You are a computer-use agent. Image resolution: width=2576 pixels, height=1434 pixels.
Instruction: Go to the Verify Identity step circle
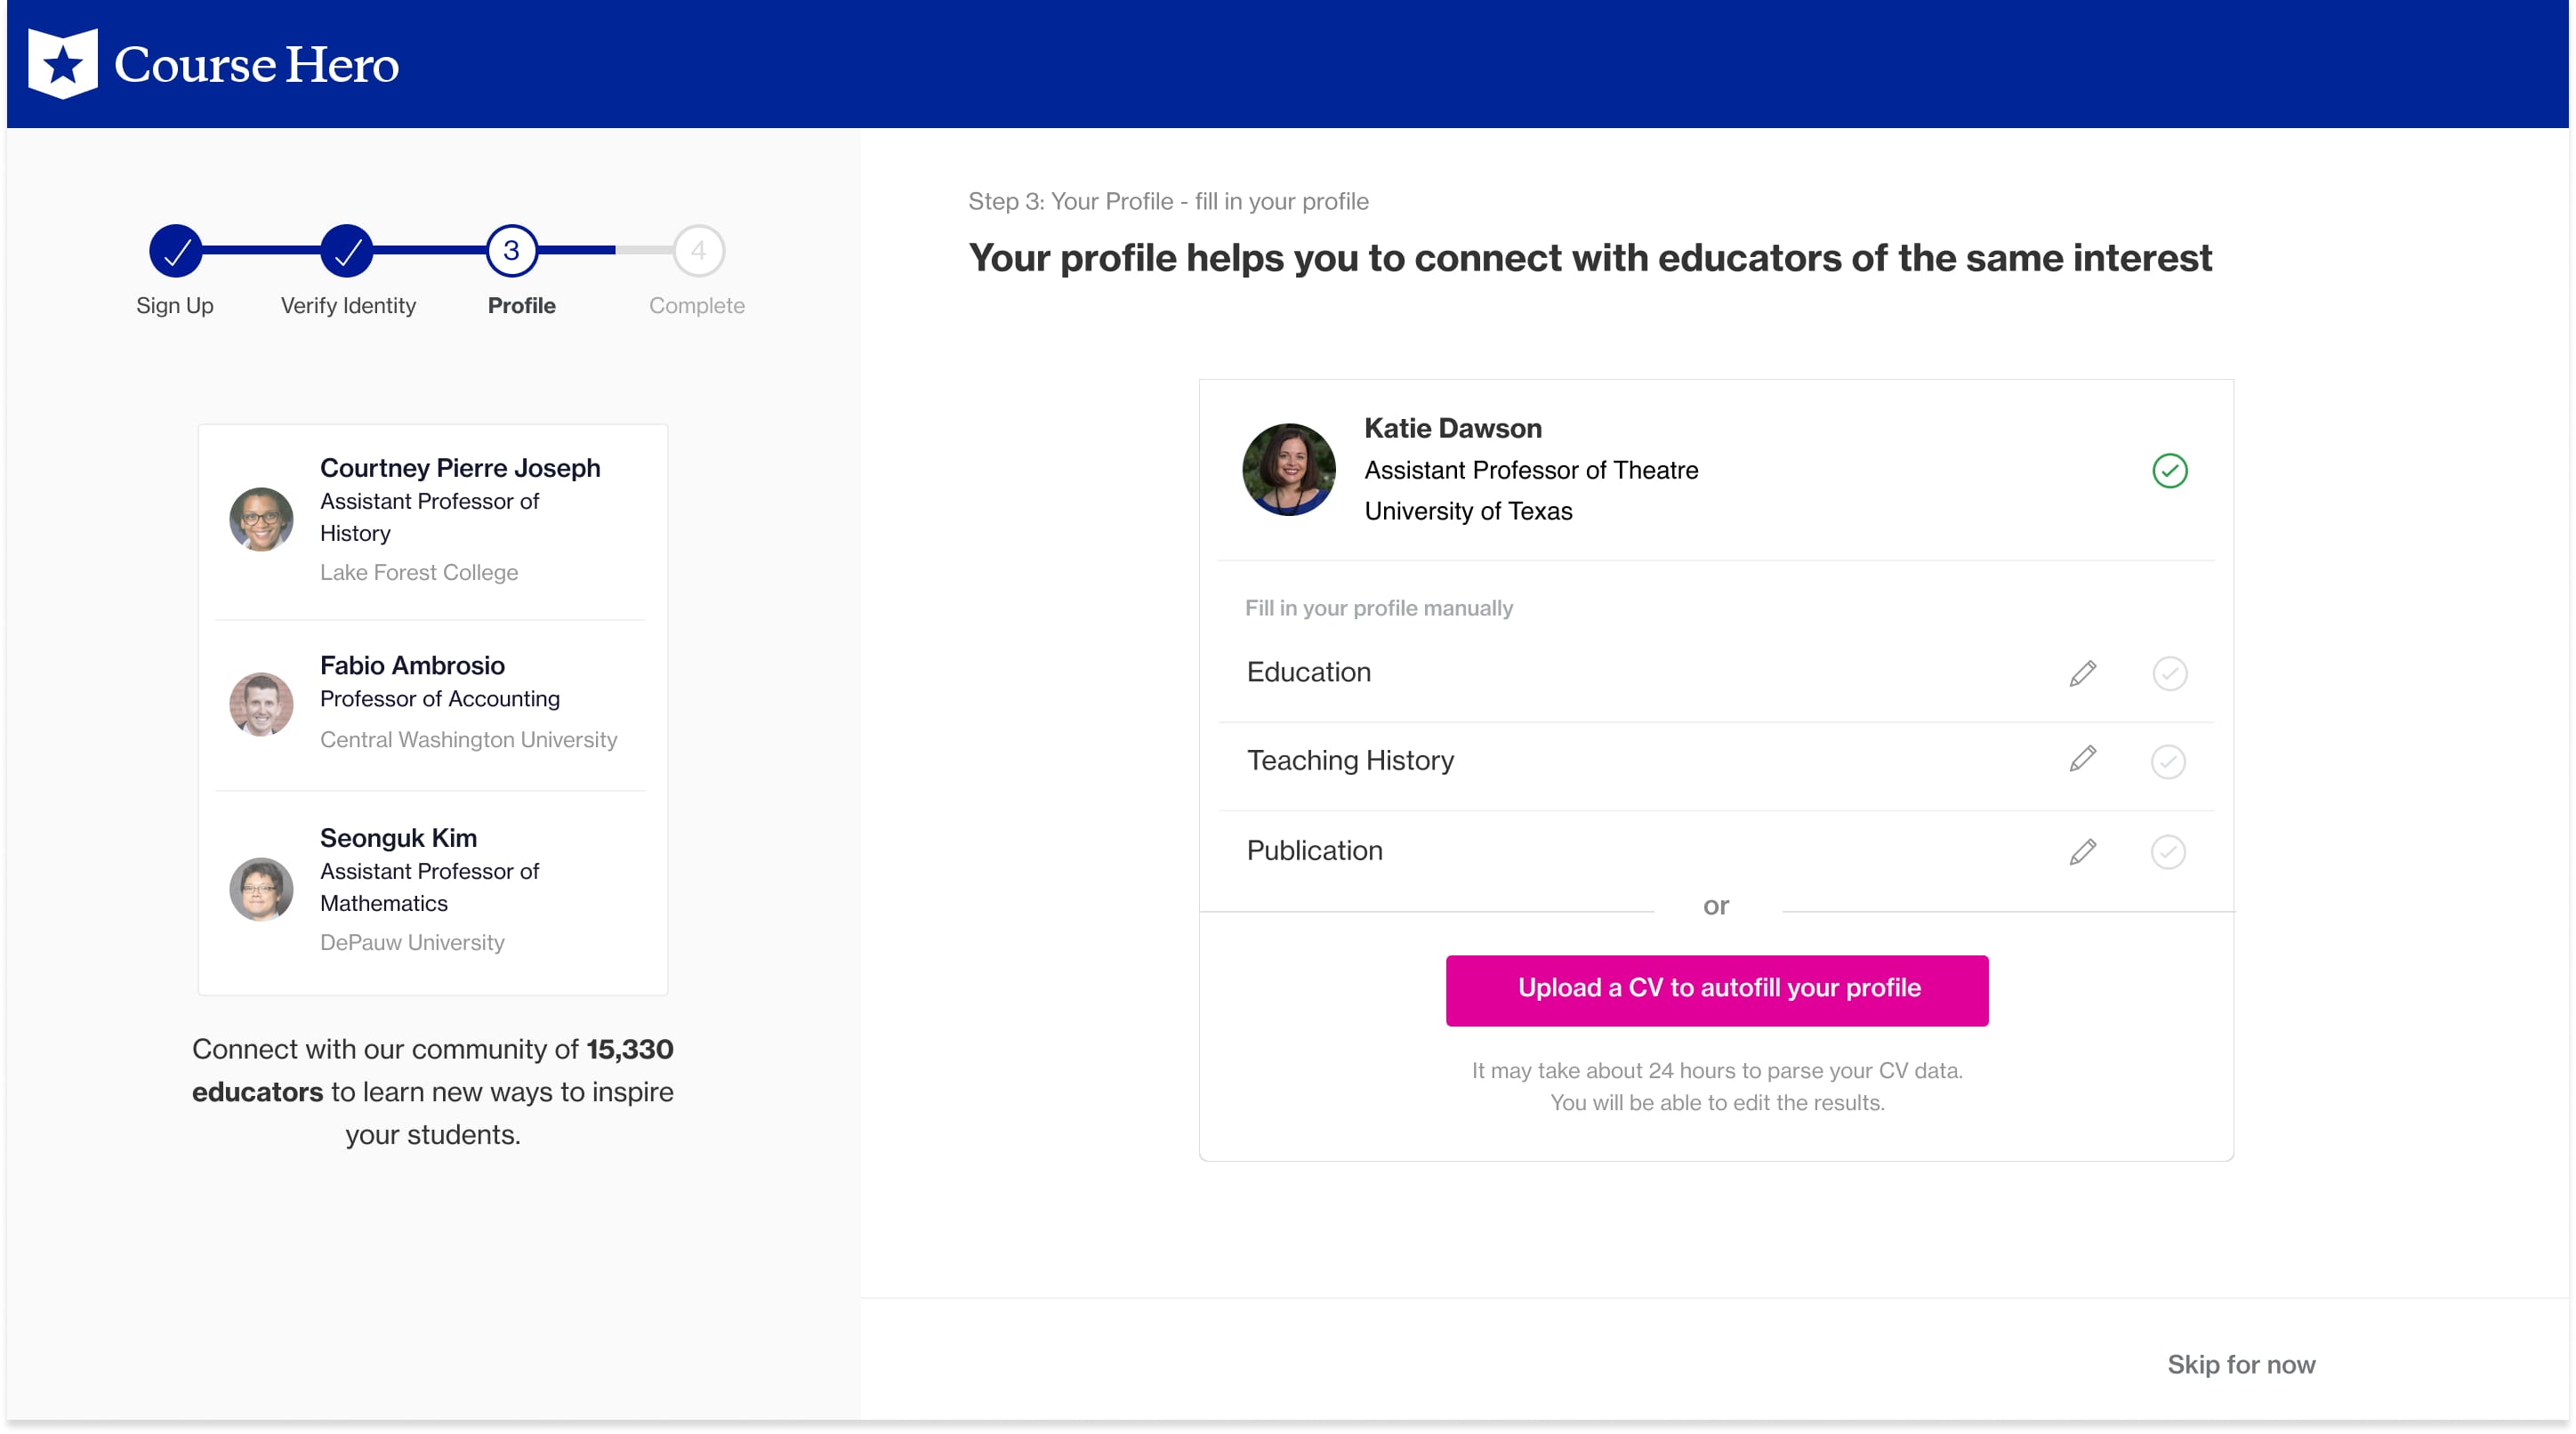347,250
